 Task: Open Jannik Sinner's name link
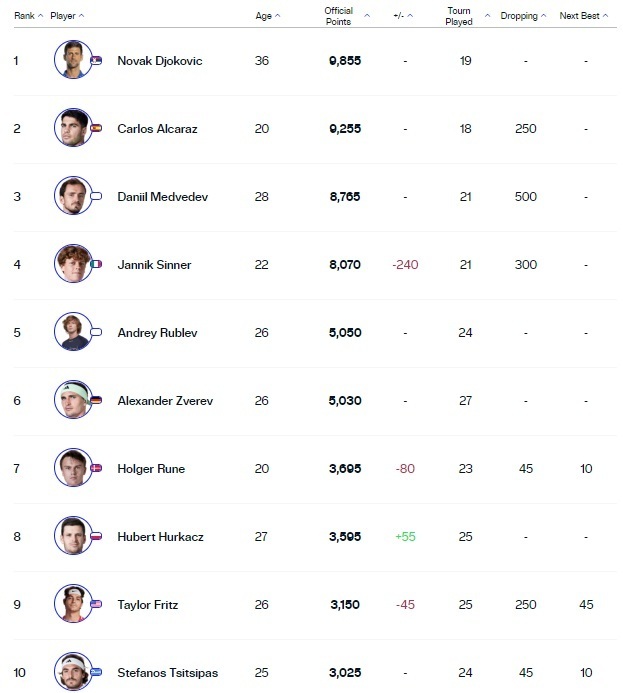154,265
